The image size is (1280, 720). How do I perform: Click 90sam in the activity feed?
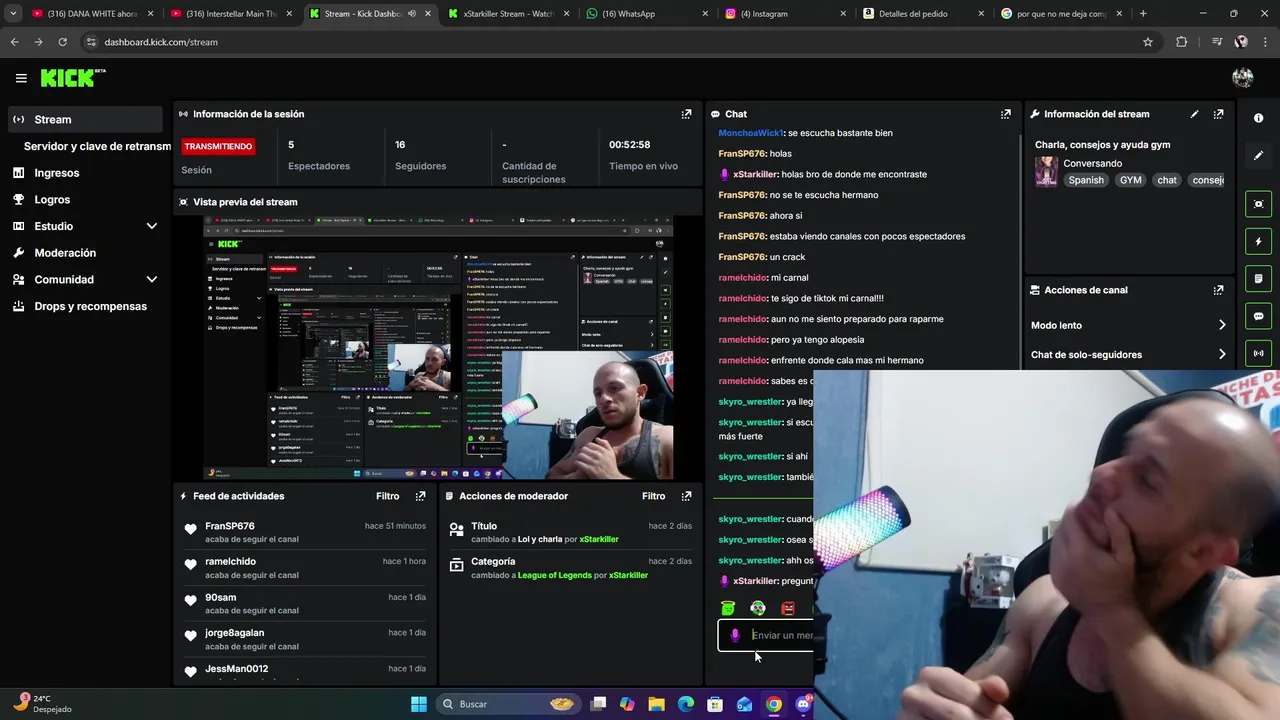(x=220, y=598)
